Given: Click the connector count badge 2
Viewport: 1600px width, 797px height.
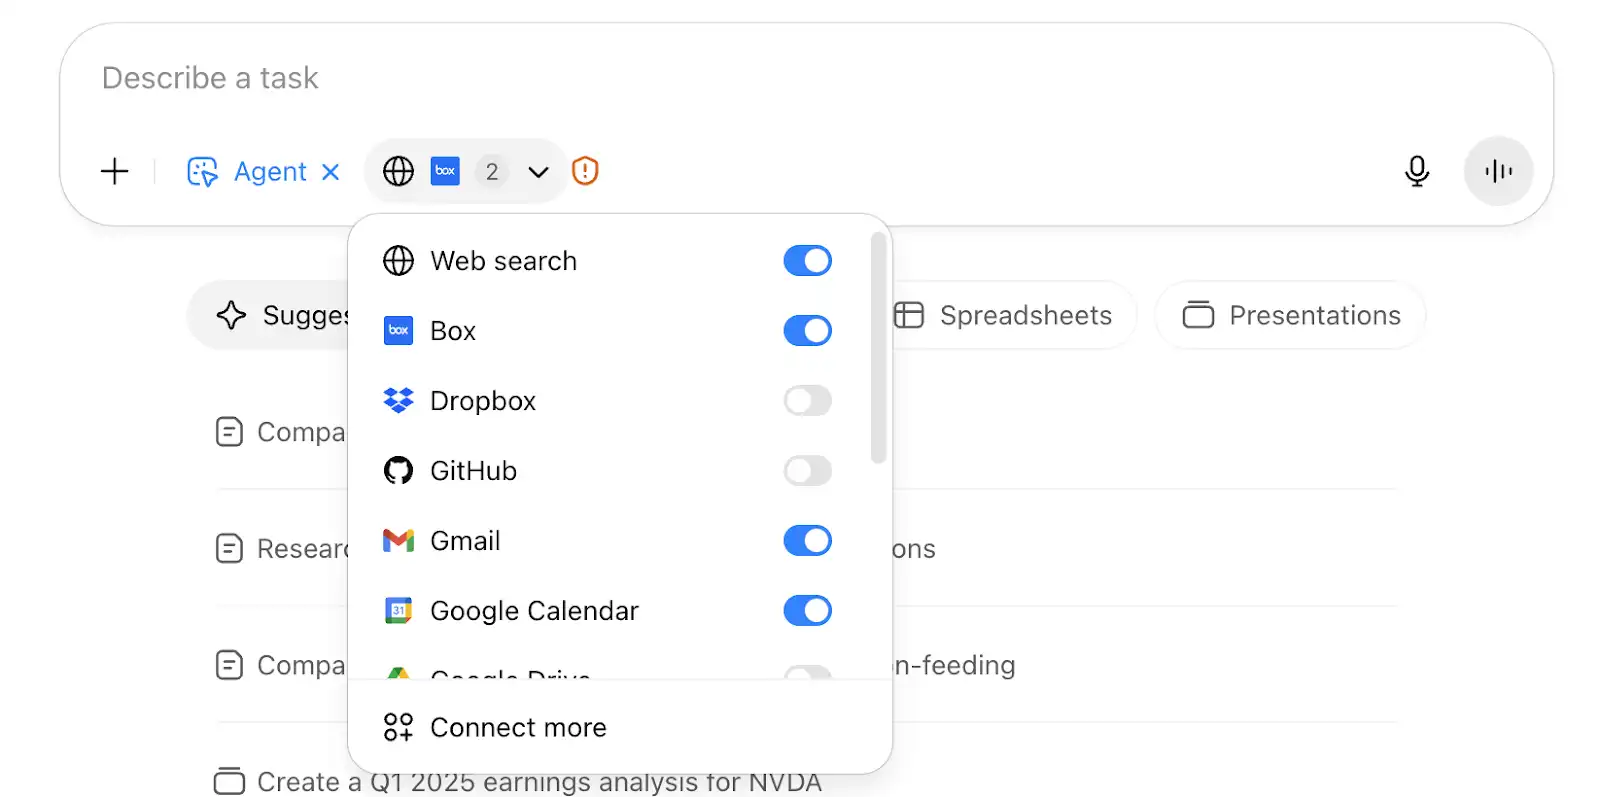Looking at the screenshot, I should tap(492, 172).
